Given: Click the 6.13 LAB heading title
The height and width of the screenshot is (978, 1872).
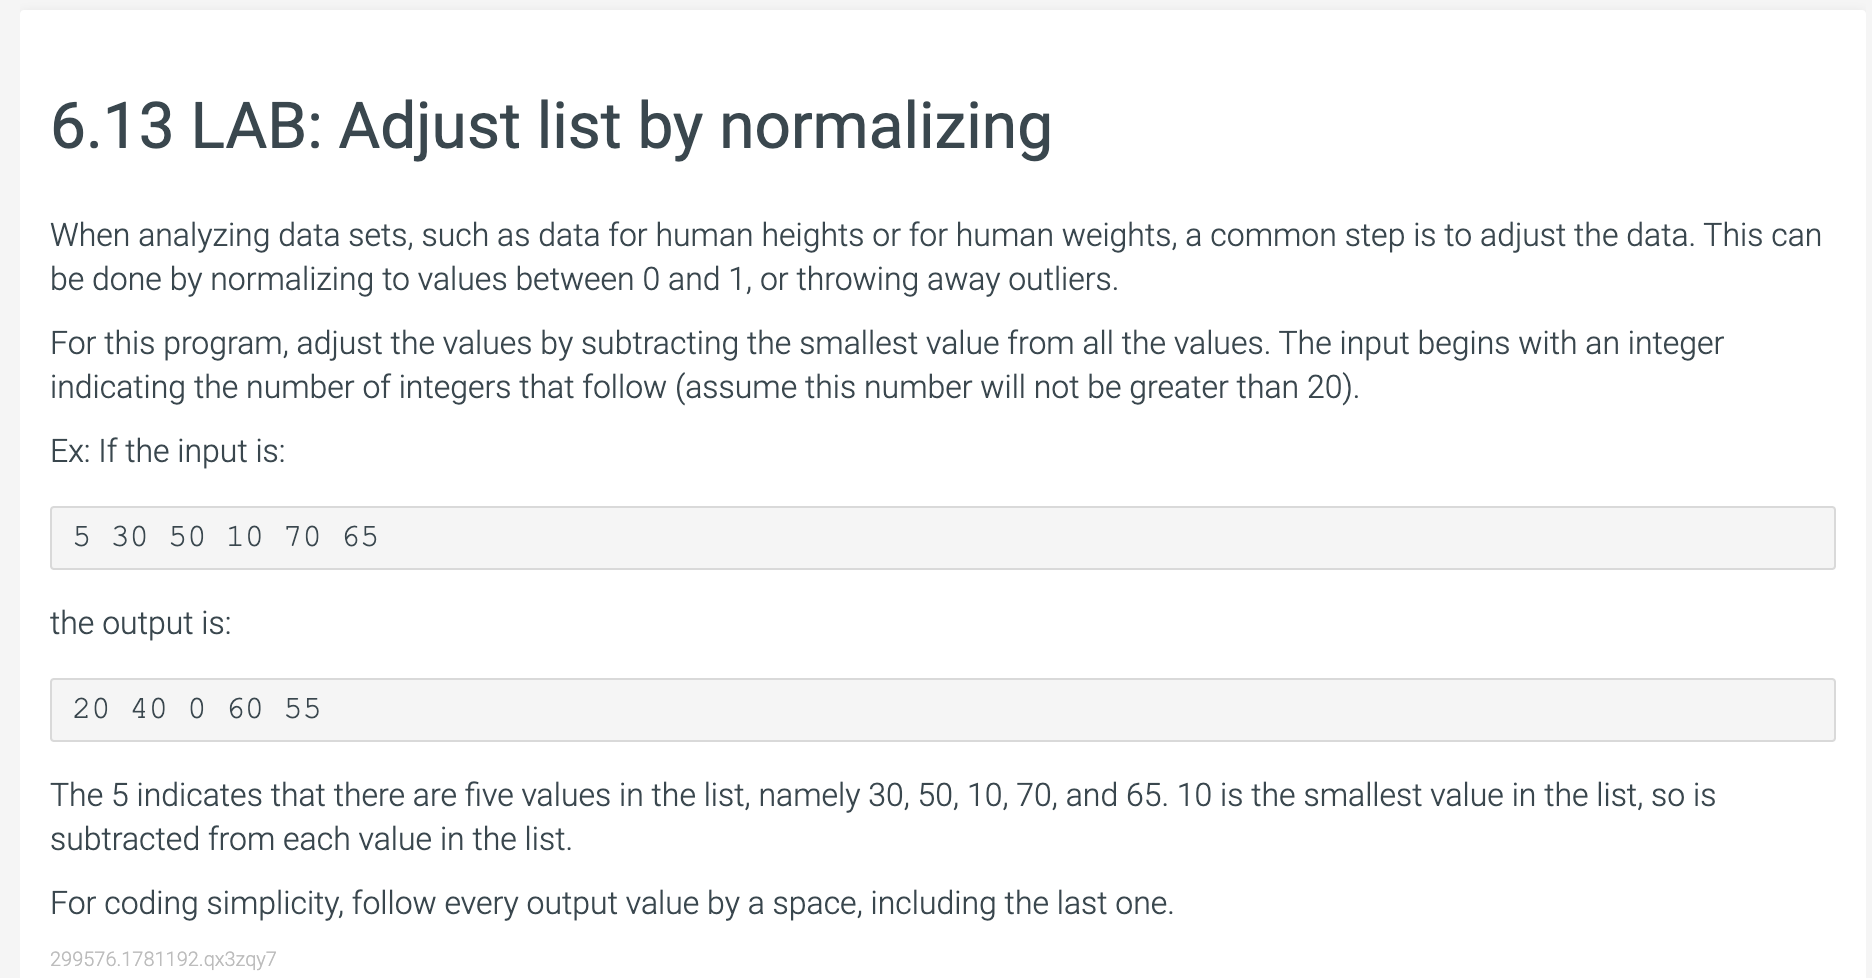Looking at the screenshot, I should [551, 127].
